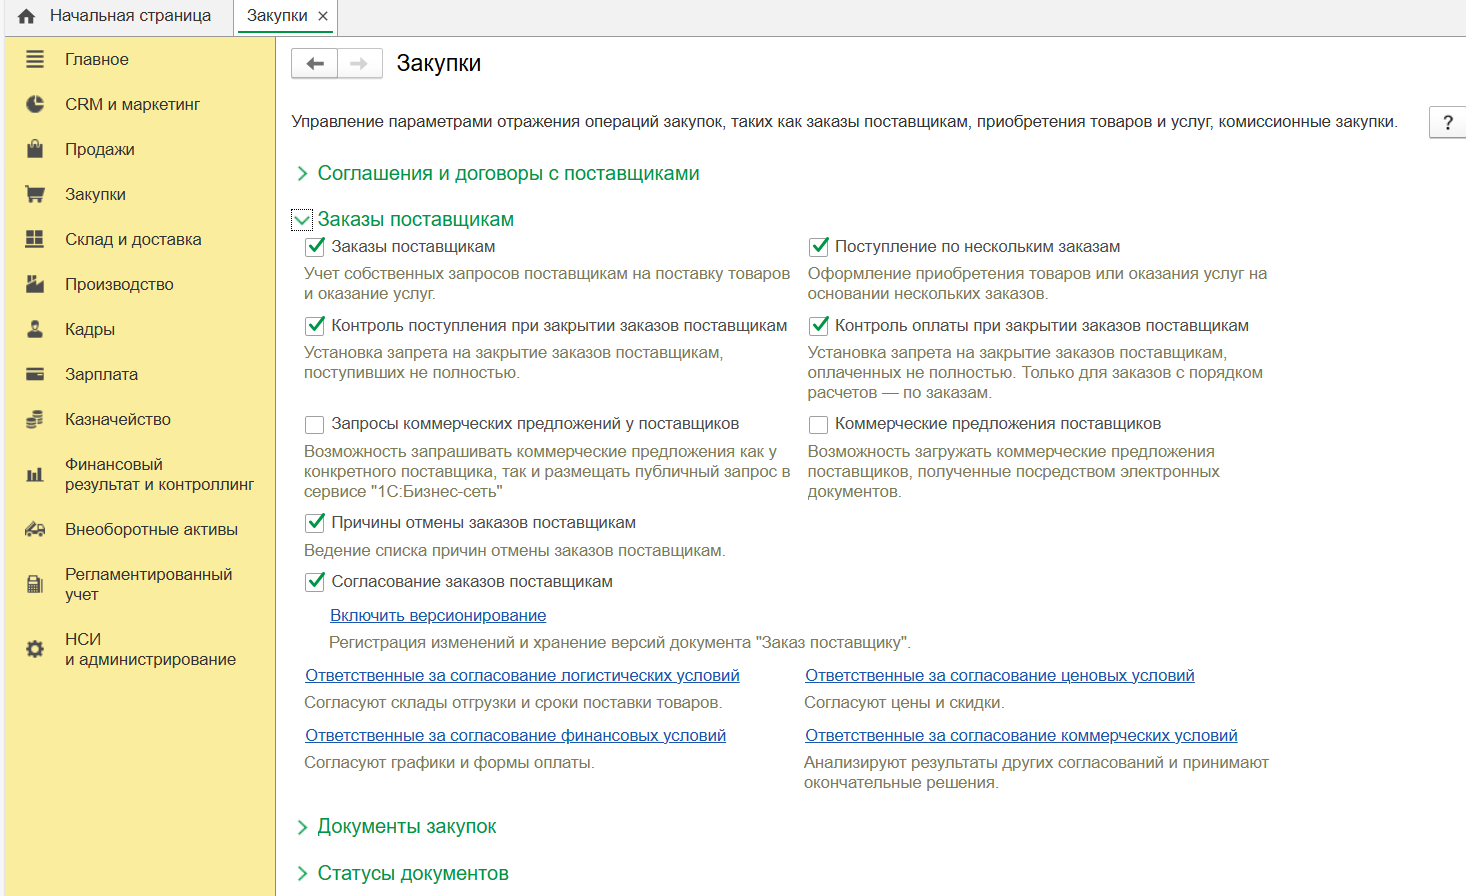The height and width of the screenshot is (896, 1466).
Task: Enable Запросы коммерческих предложений у поставщиков checkbox
Action: pos(315,425)
